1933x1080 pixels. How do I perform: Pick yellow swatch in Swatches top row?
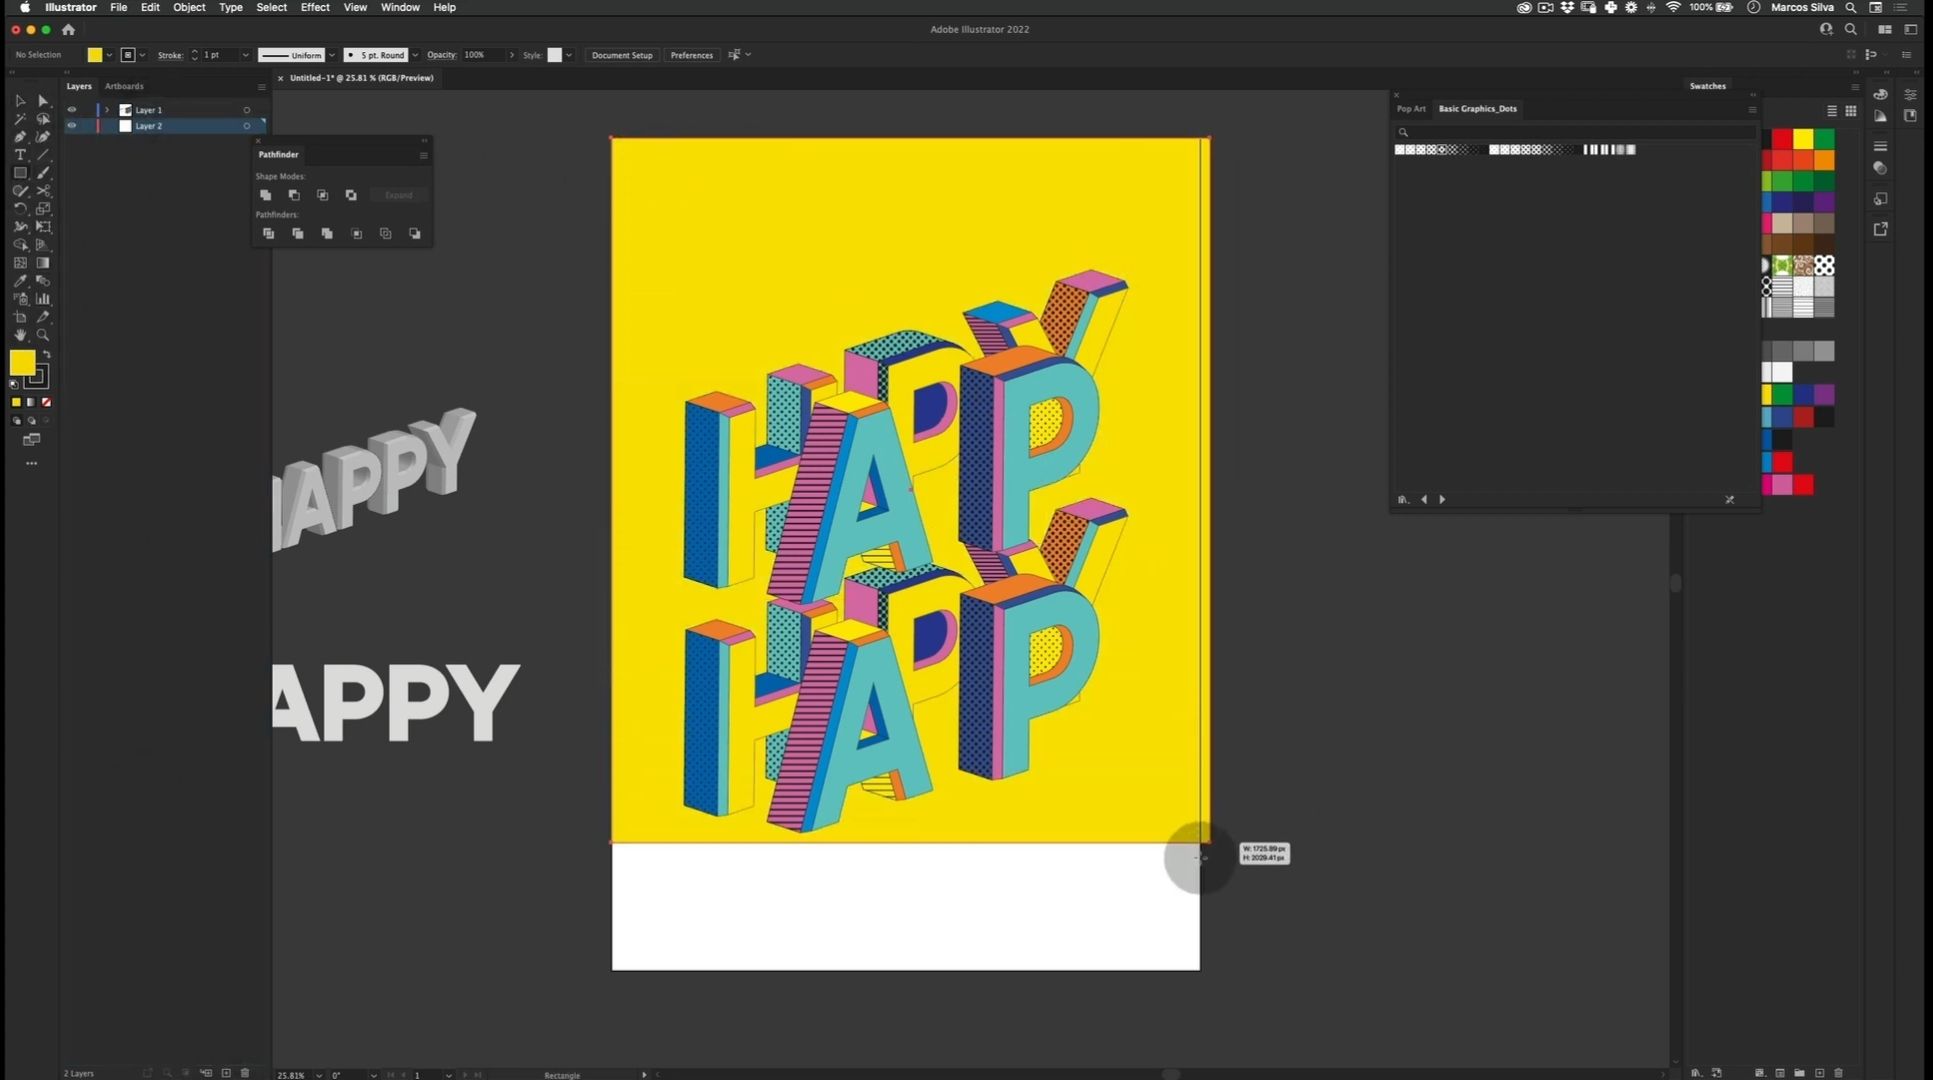tap(1803, 139)
